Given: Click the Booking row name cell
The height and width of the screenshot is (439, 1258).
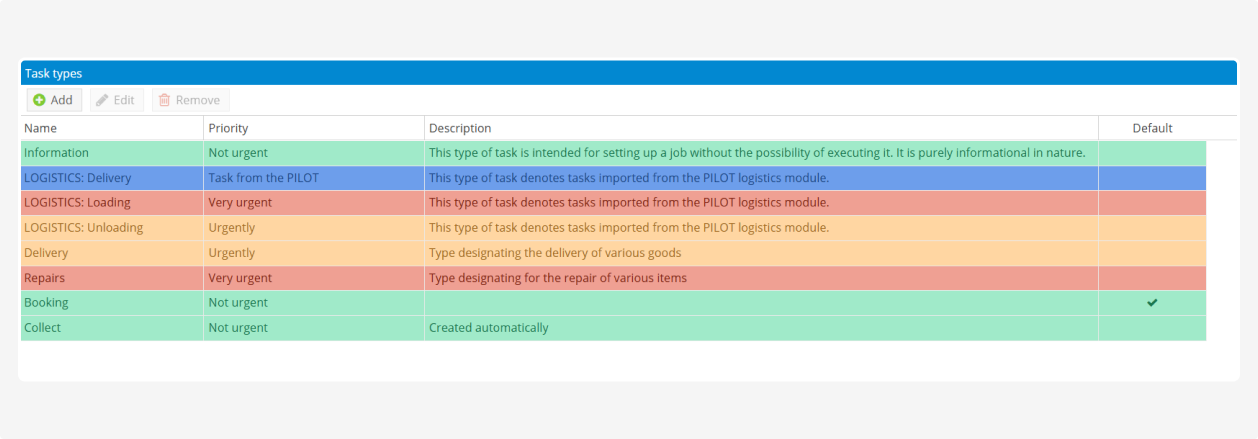Looking at the screenshot, I should point(46,303).
